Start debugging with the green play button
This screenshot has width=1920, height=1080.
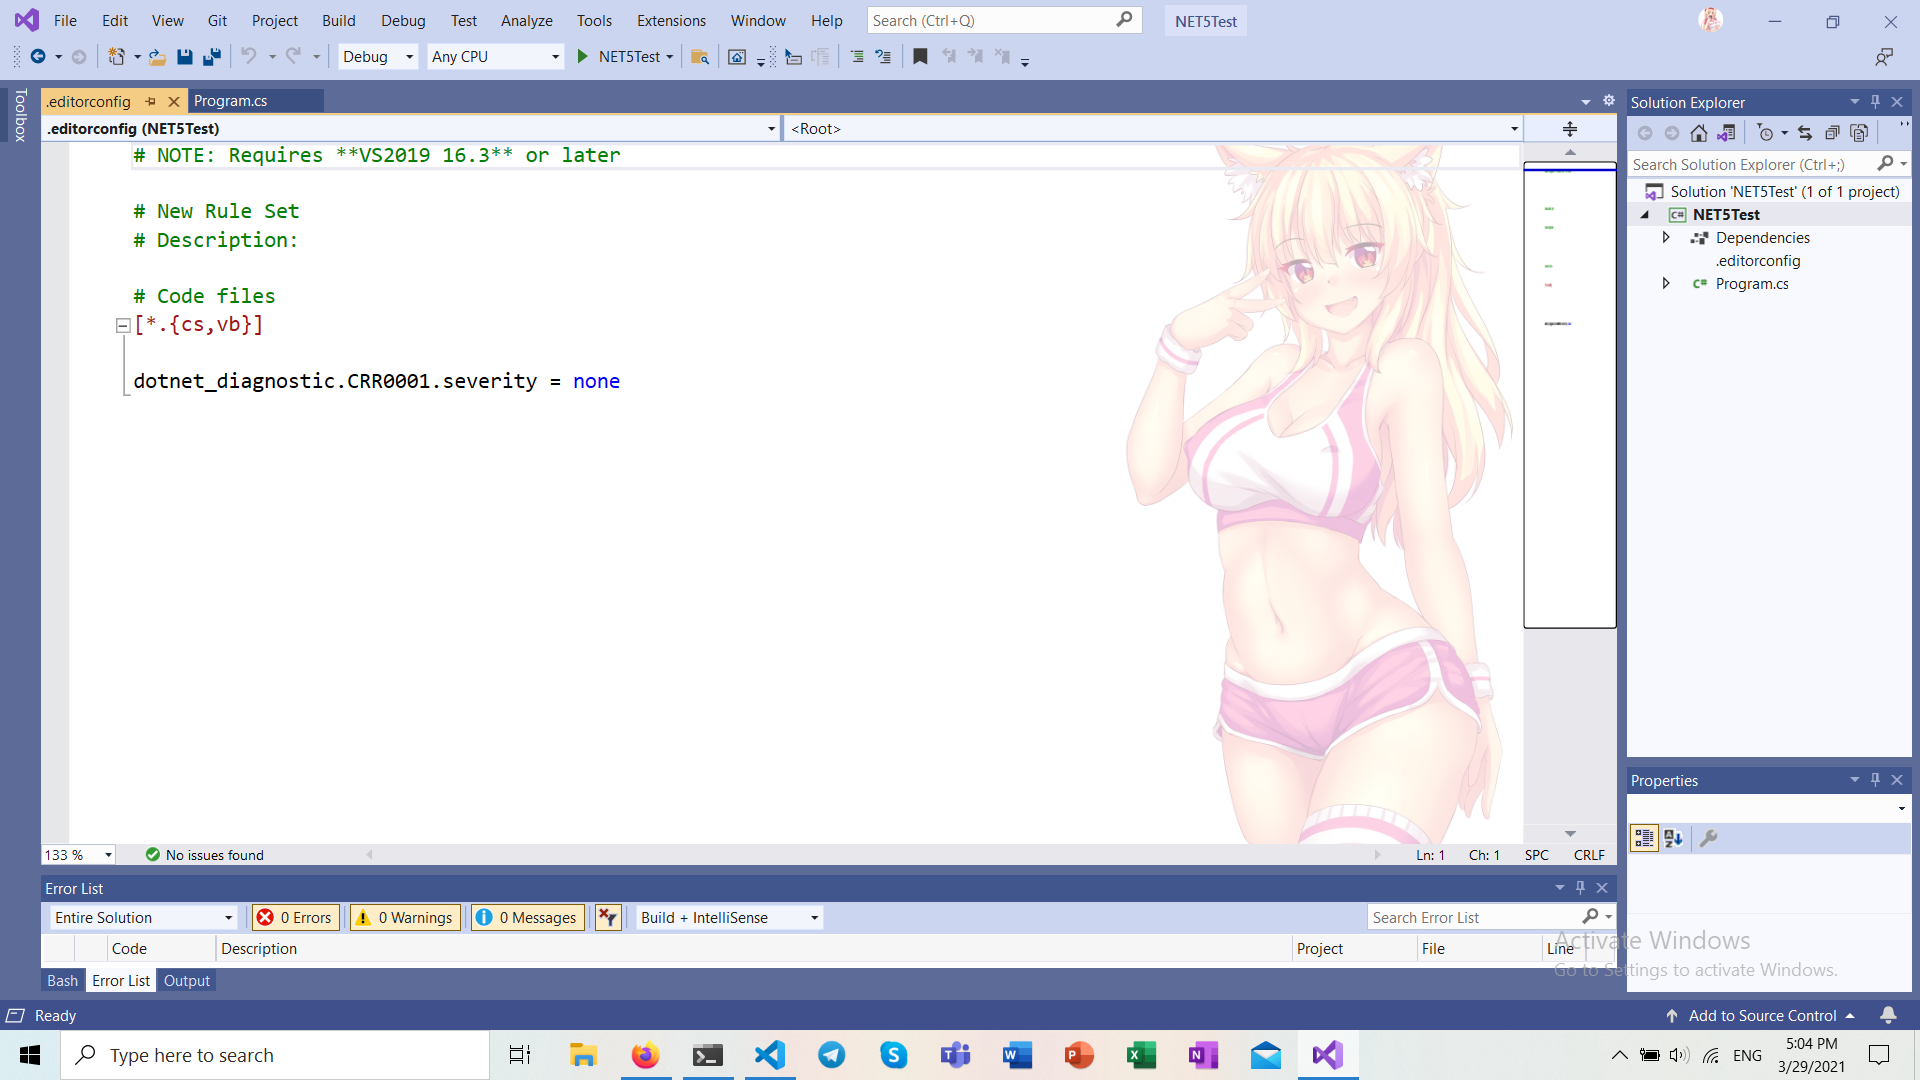point(582,57)
